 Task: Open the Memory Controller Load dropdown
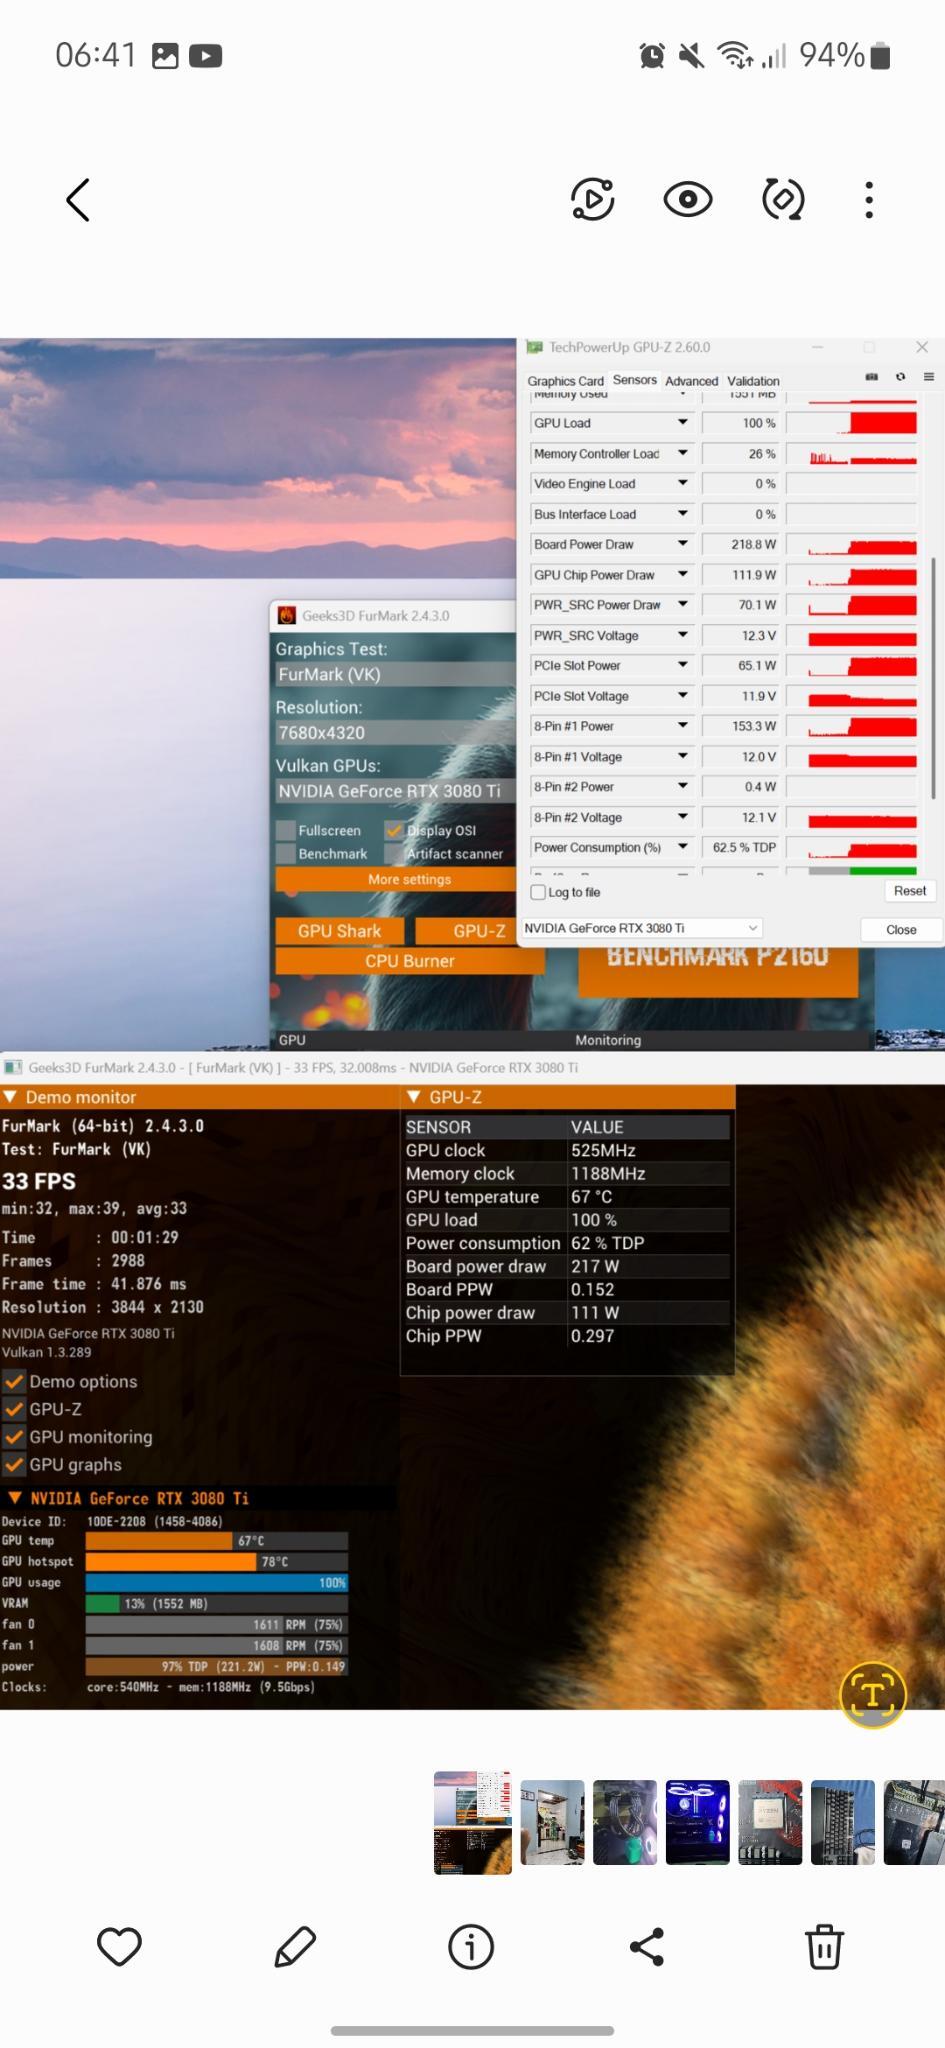(683, 453)
